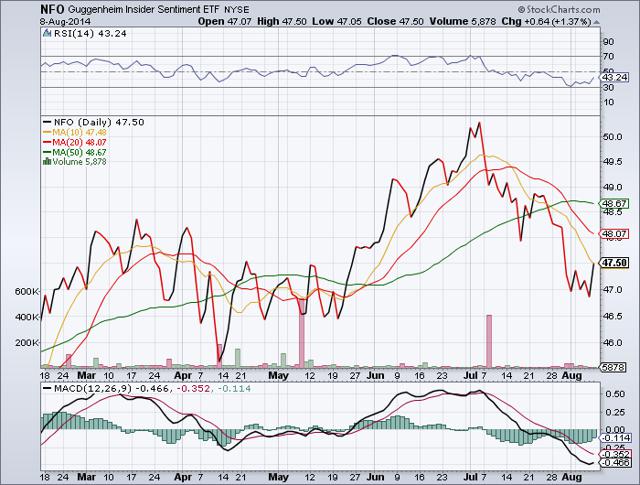Click the MACD(12,26,9) legend label

coord(93,388)
